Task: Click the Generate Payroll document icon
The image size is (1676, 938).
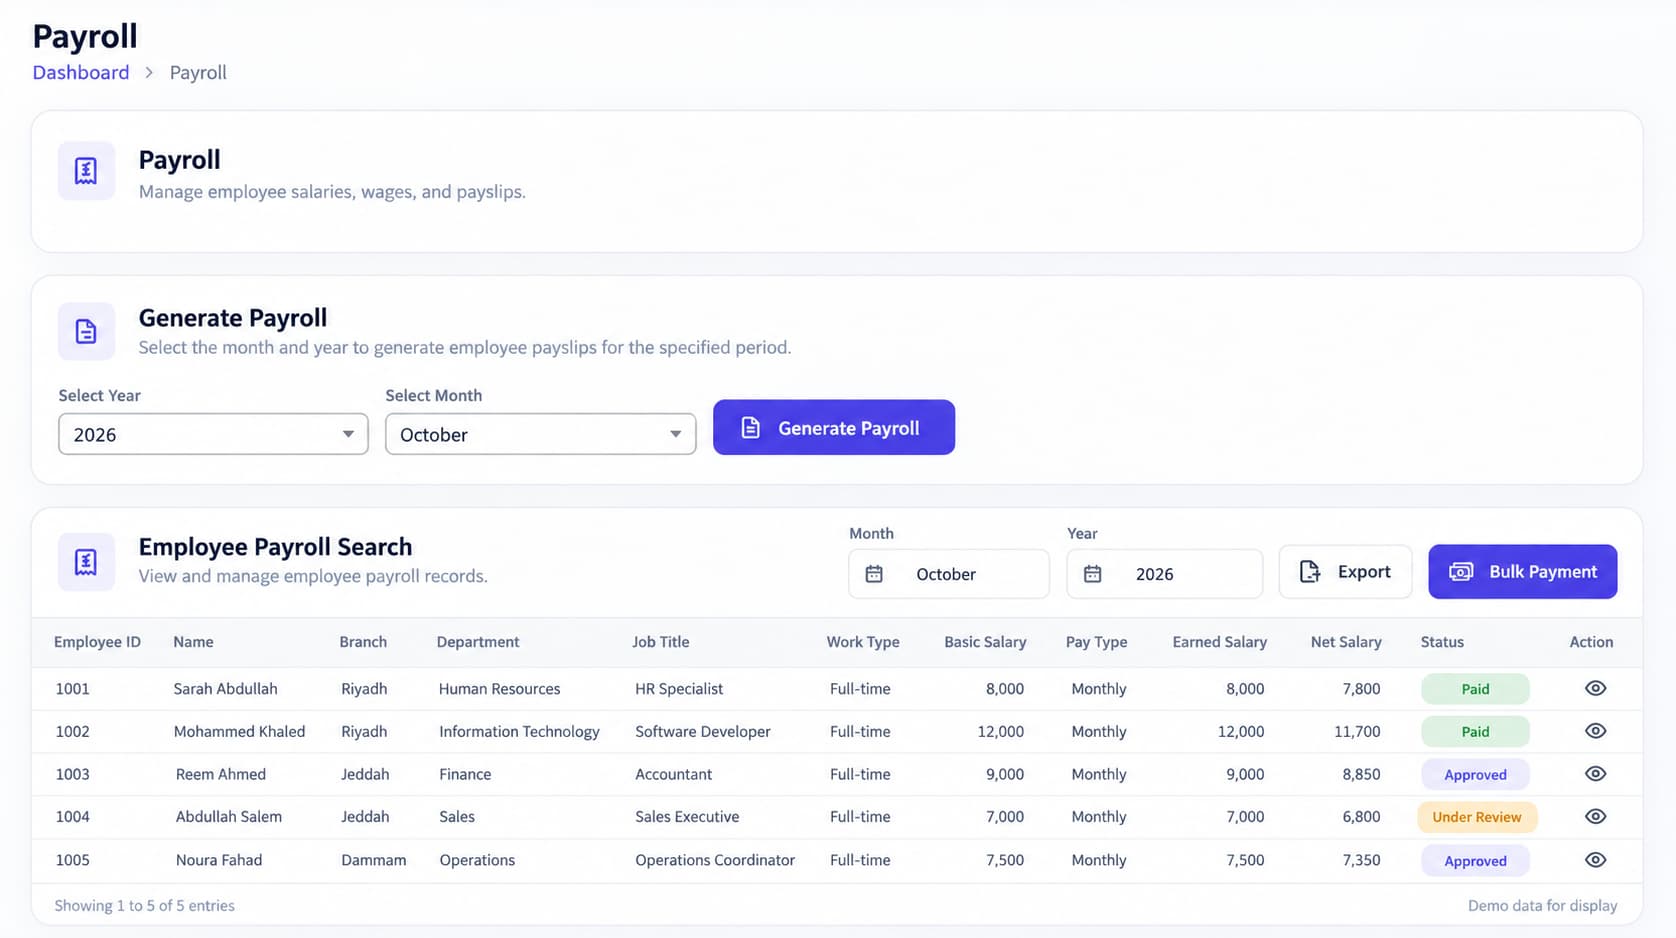Action: (86, 331)
